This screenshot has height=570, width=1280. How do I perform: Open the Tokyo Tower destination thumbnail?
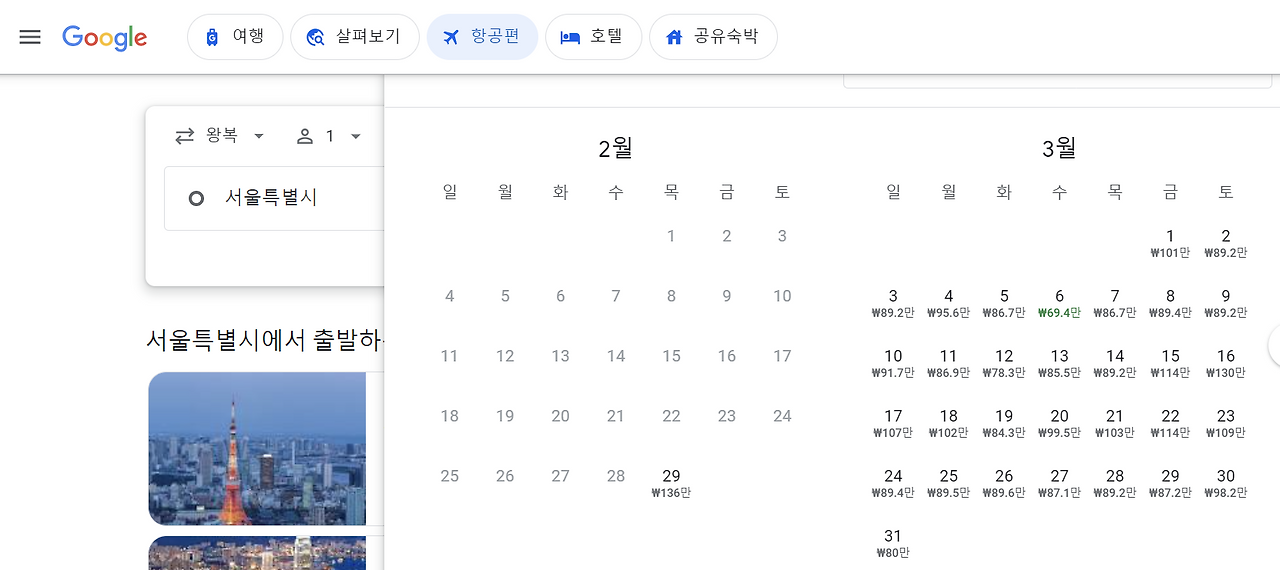pyautogui.click(x=257, y=449)
